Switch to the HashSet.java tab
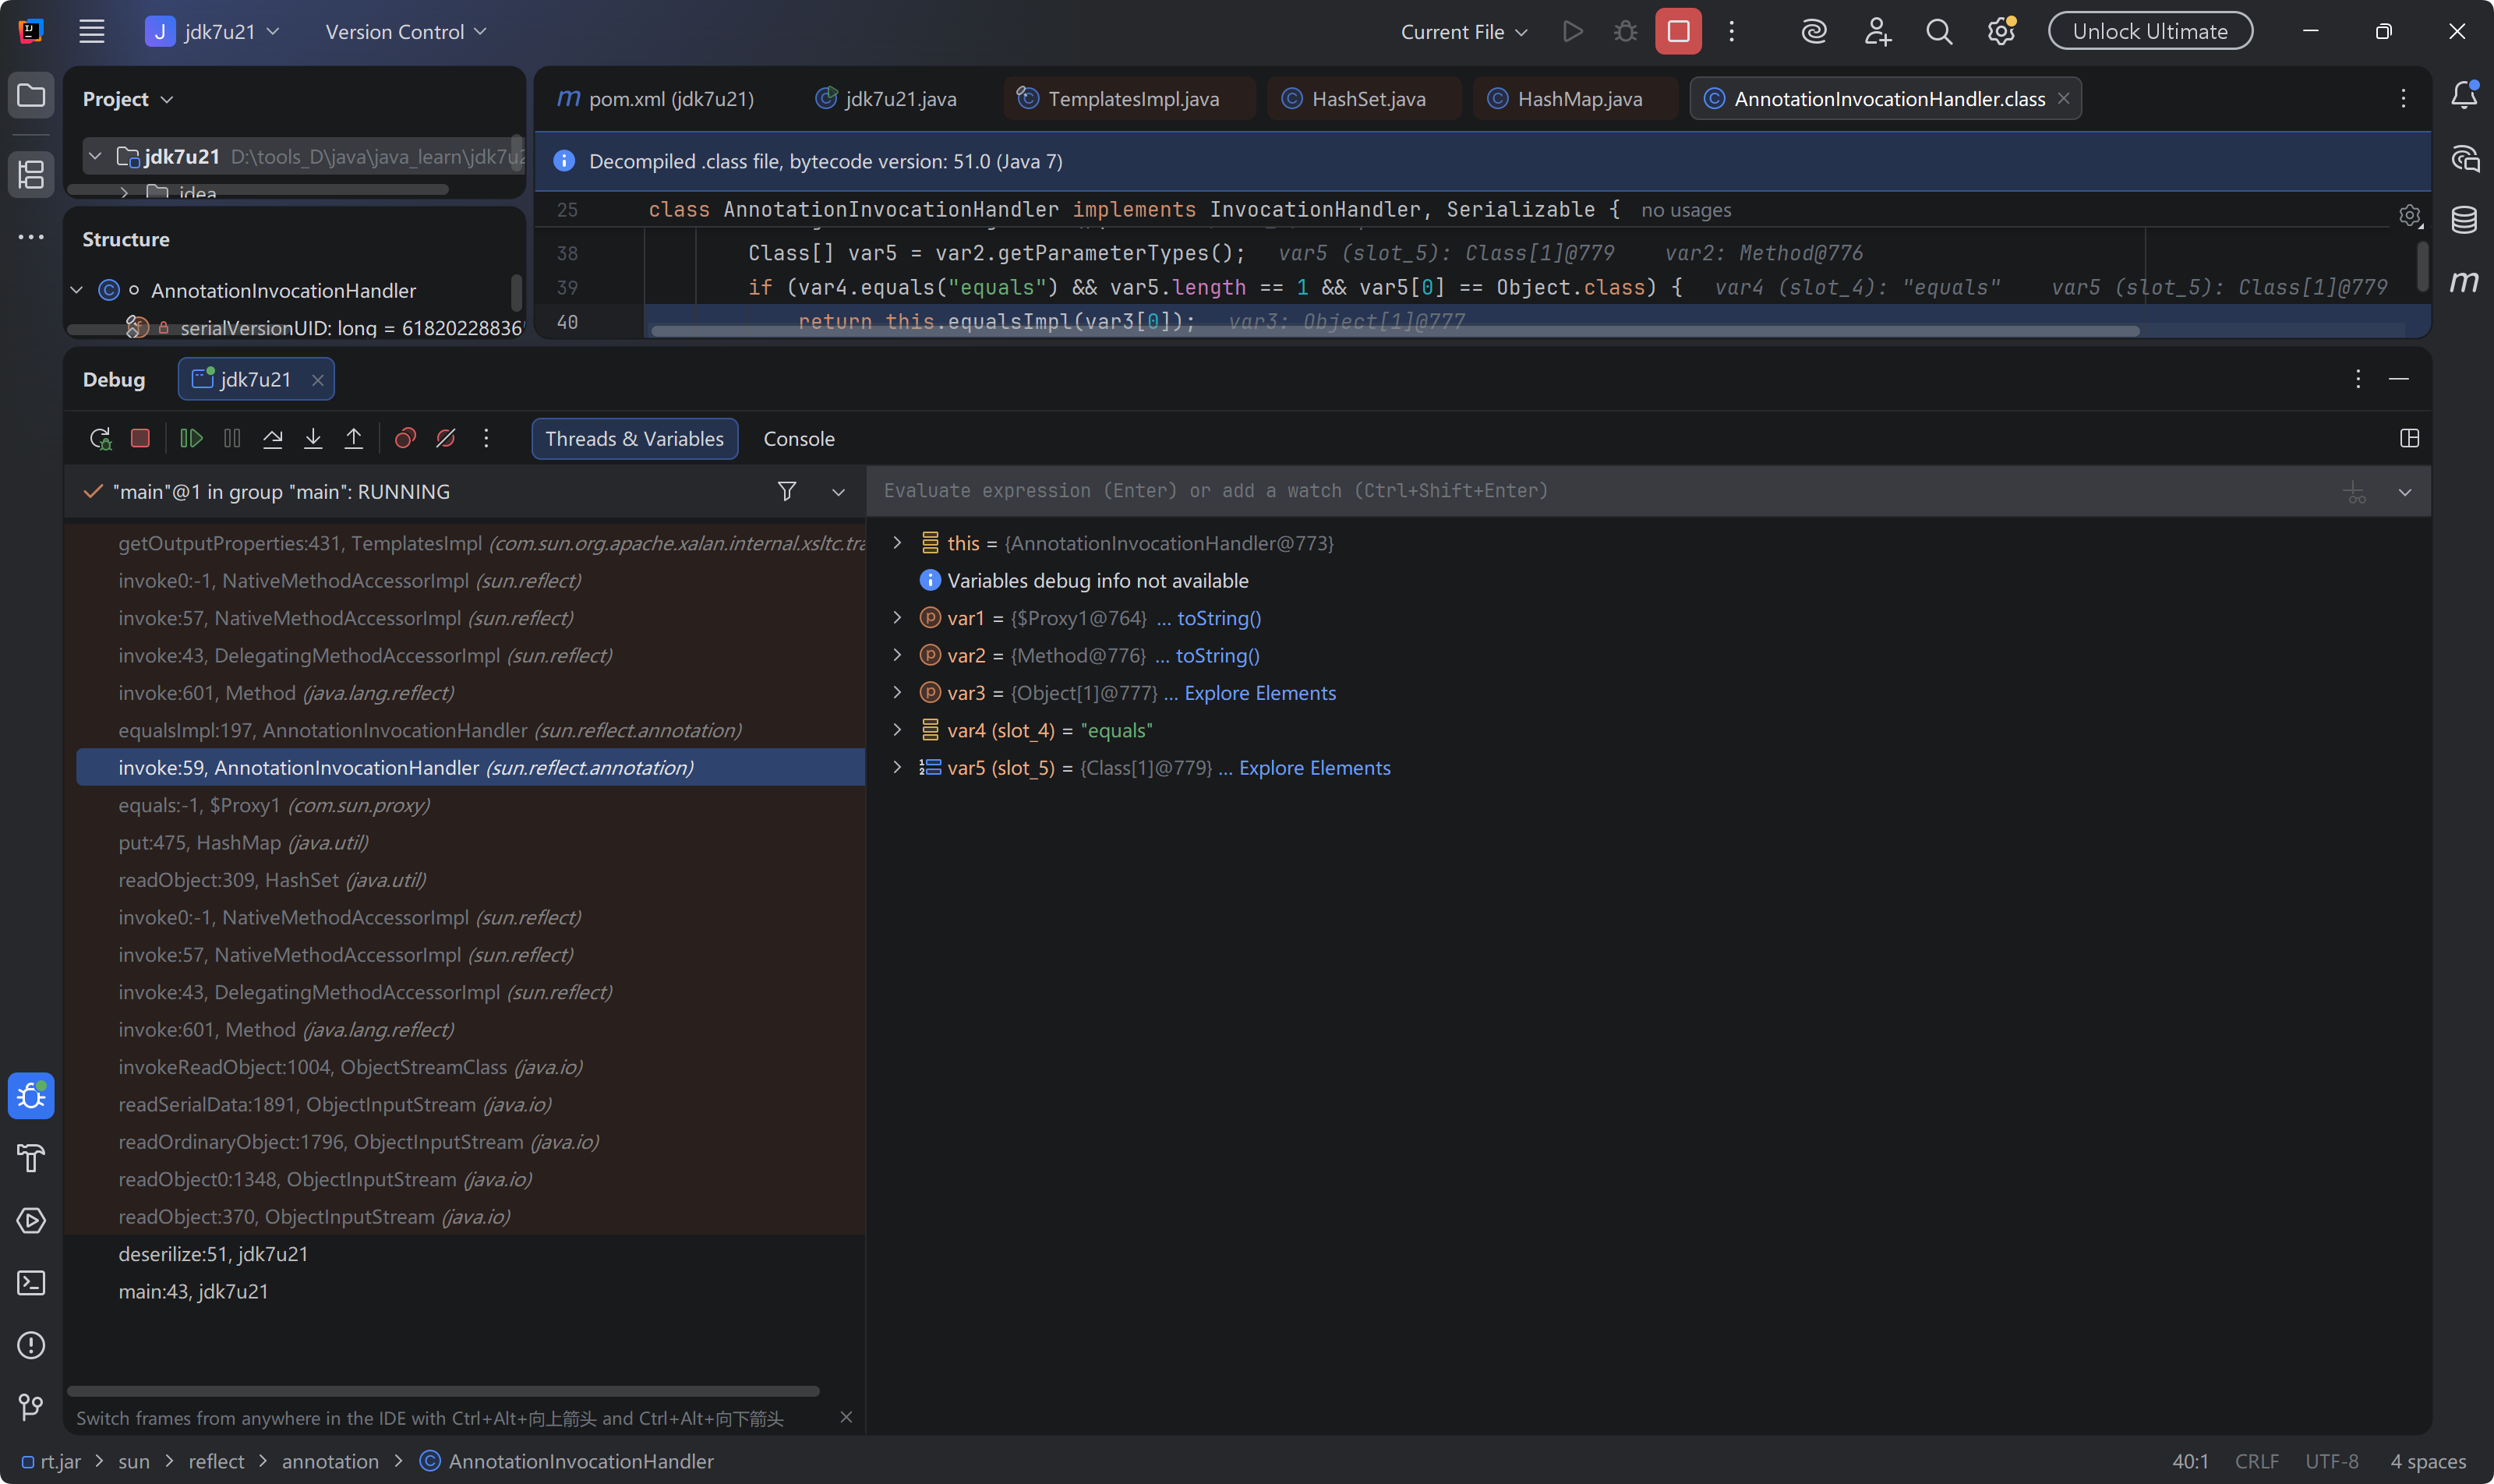2494x1484 pixels. 1364,98
